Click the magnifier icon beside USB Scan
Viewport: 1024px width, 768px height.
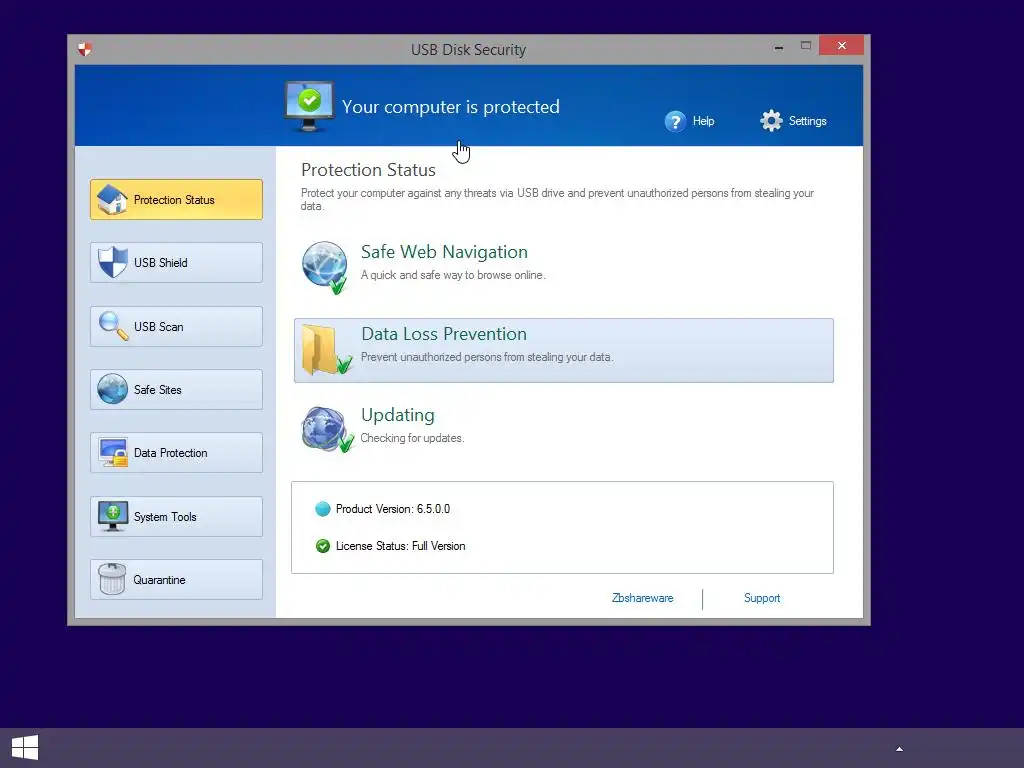point(113,326)
